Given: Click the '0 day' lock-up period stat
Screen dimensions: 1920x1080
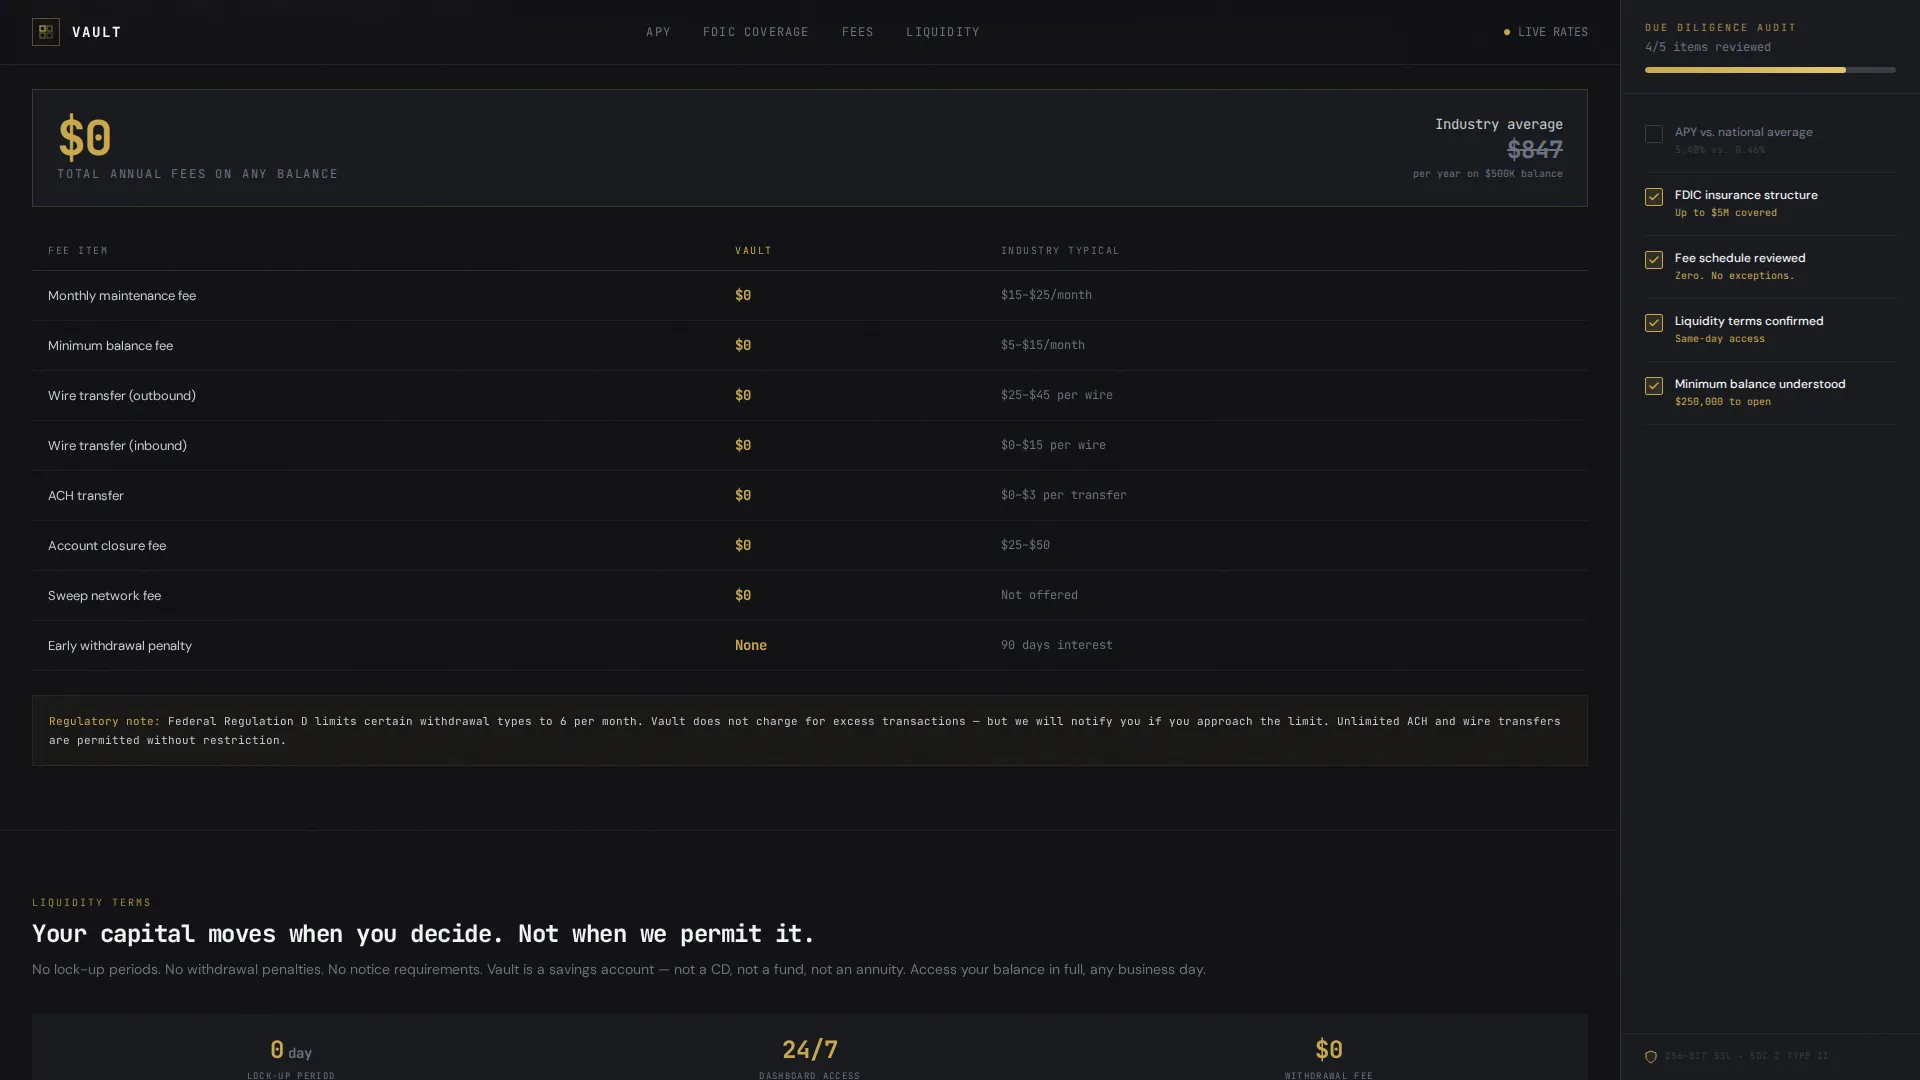Looking at the screenshot, I should click(291, 1050).
